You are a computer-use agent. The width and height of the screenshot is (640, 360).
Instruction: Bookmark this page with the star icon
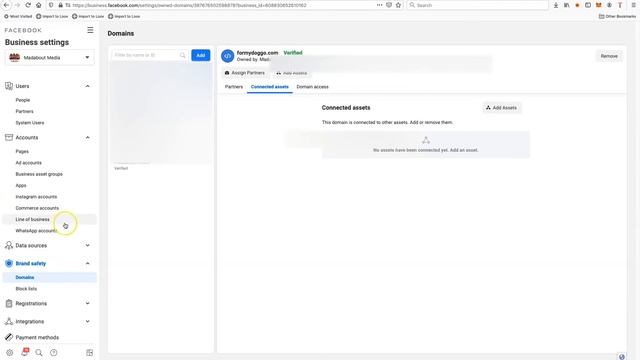[398, 5]
